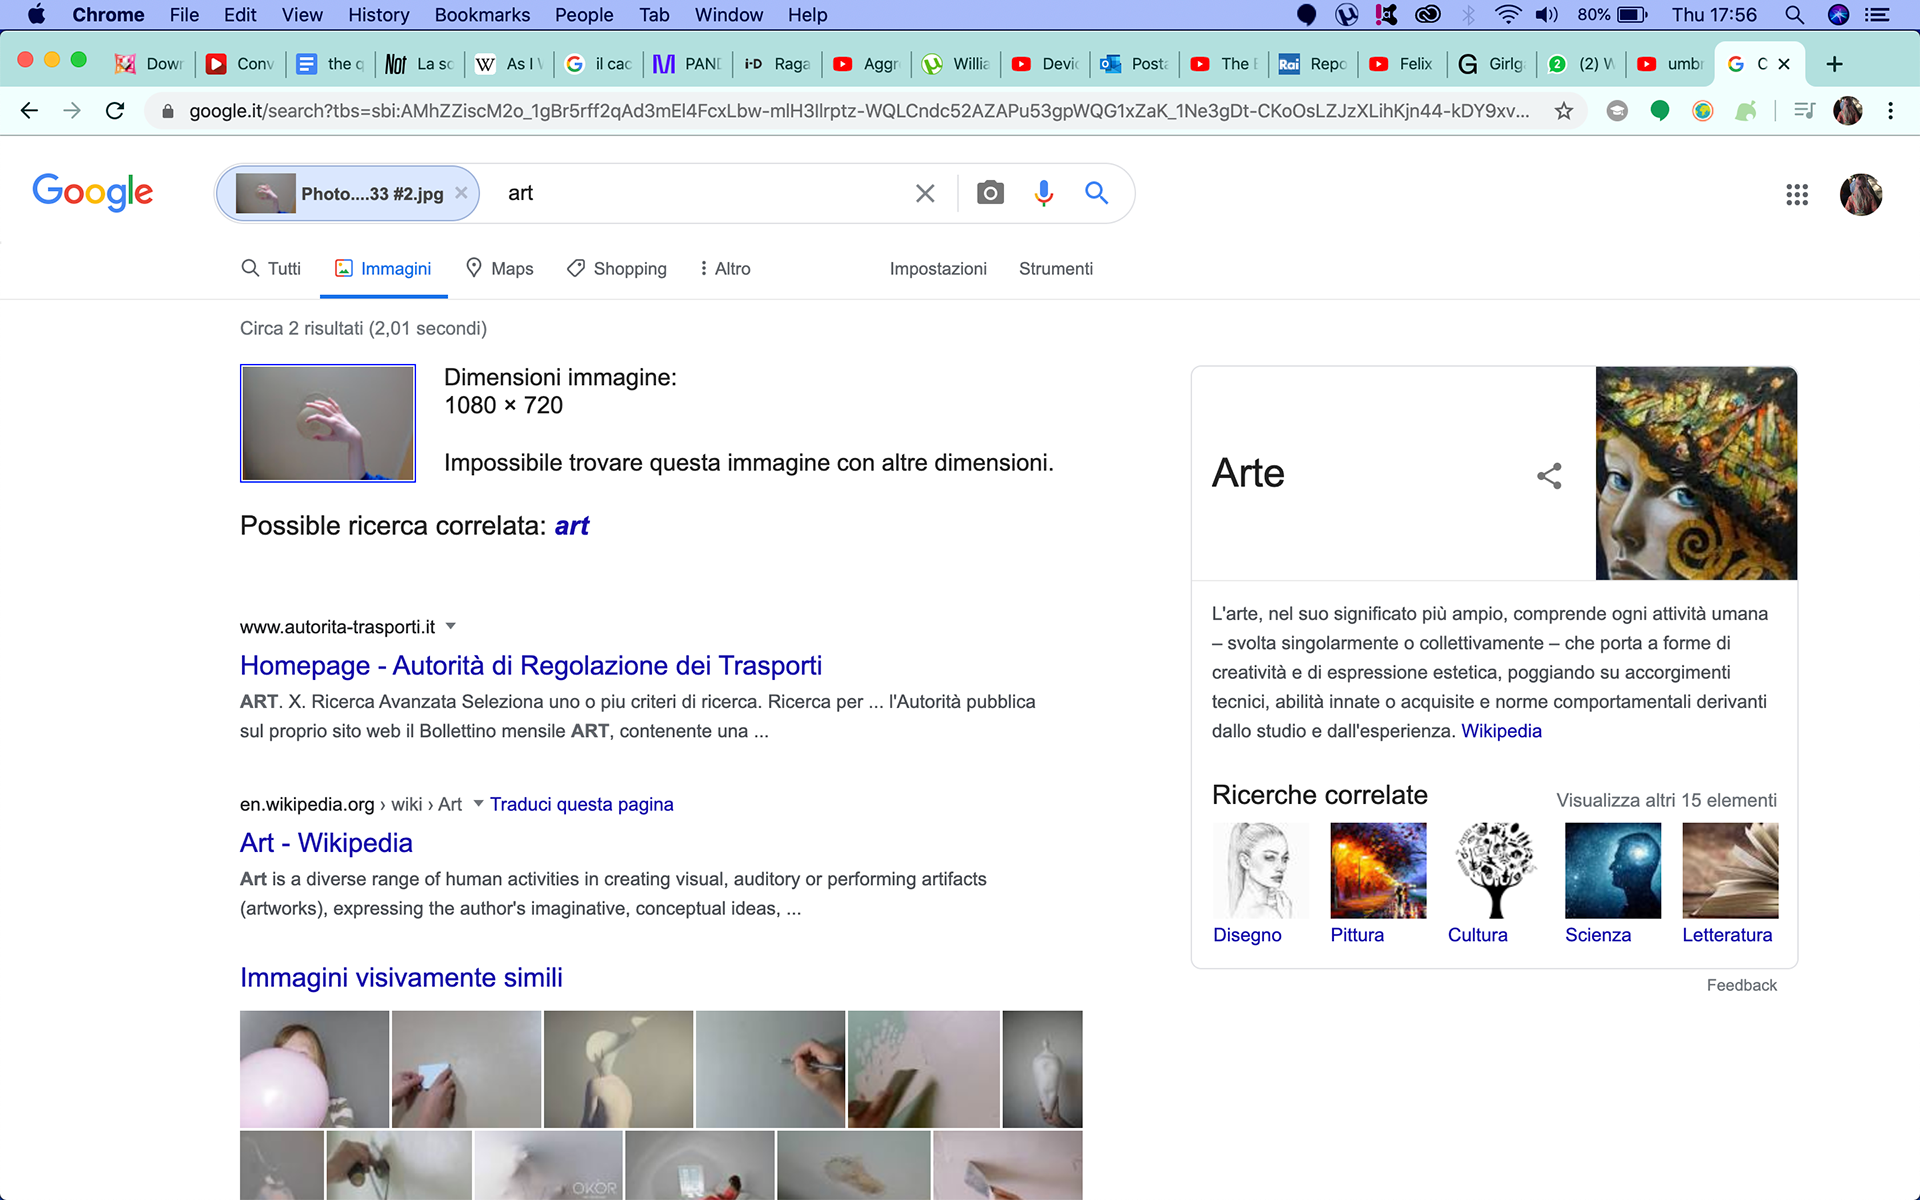Click the Chrome profile avatar in toolbar

[x=1848, y=111]
